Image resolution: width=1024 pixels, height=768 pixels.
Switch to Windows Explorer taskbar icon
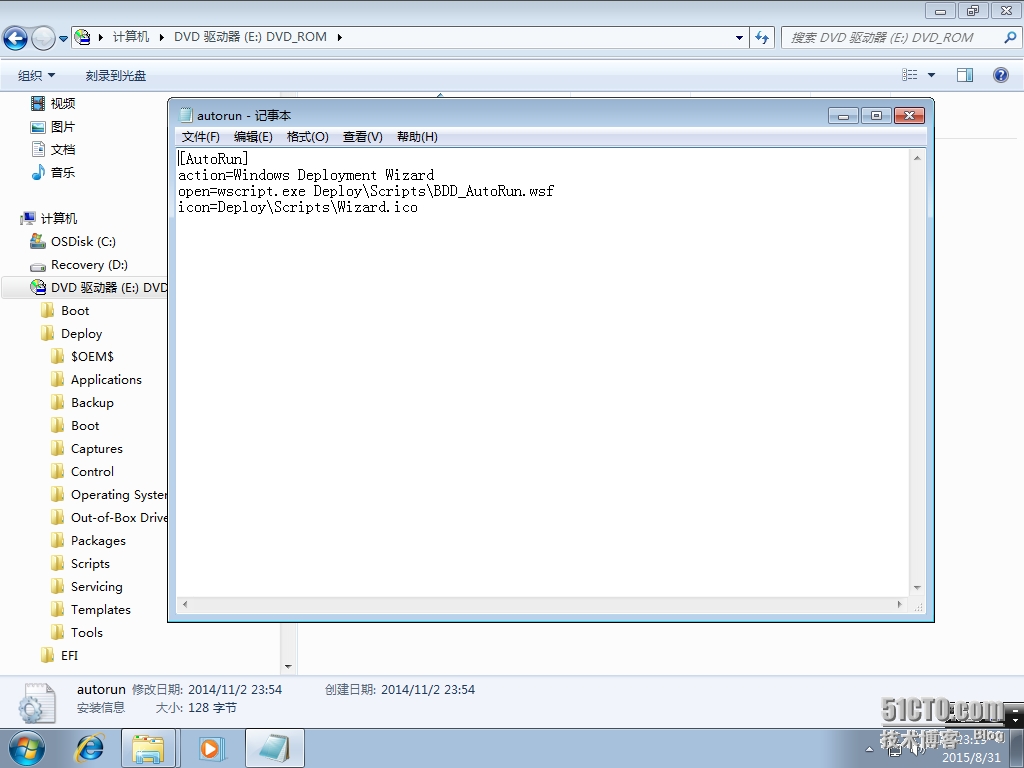148,748
